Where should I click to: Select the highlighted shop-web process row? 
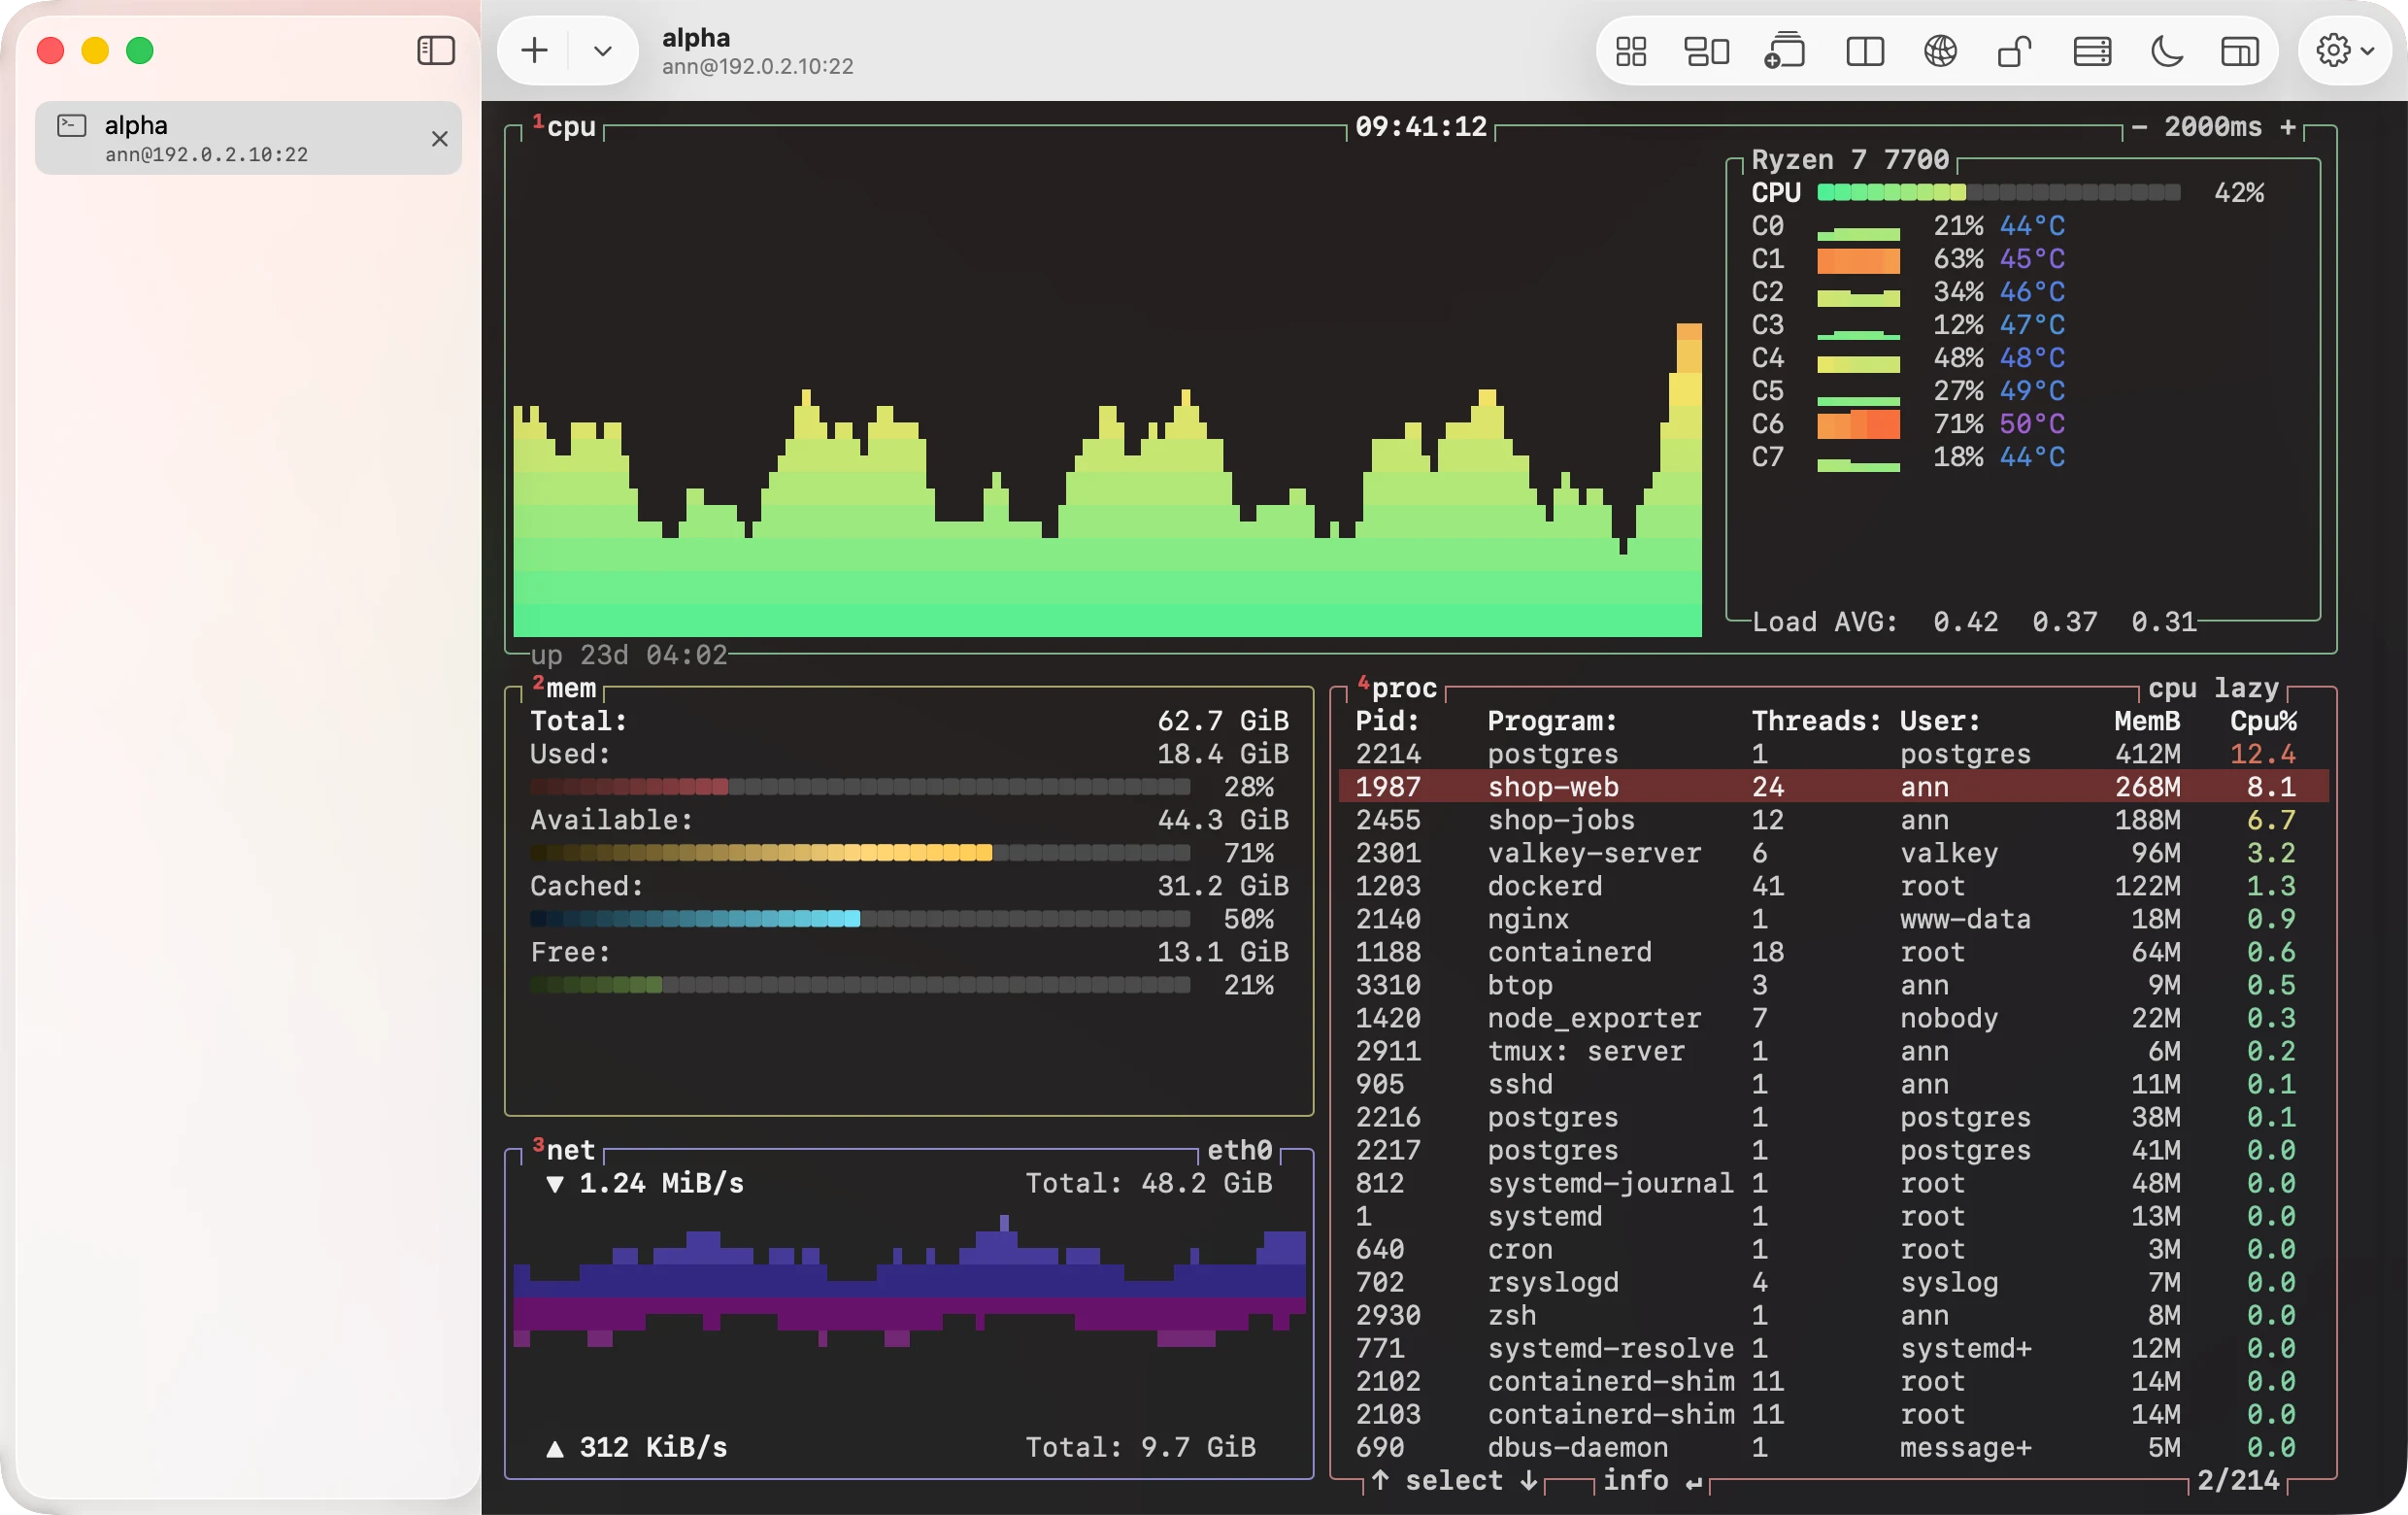(1834, 787)
